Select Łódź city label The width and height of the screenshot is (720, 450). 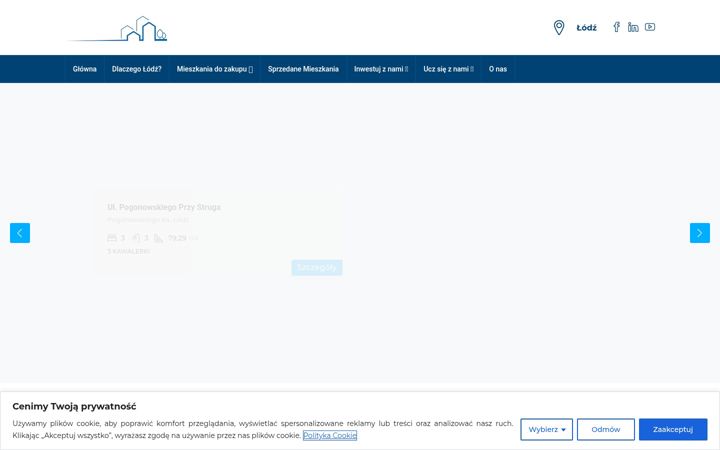point(586,28)
